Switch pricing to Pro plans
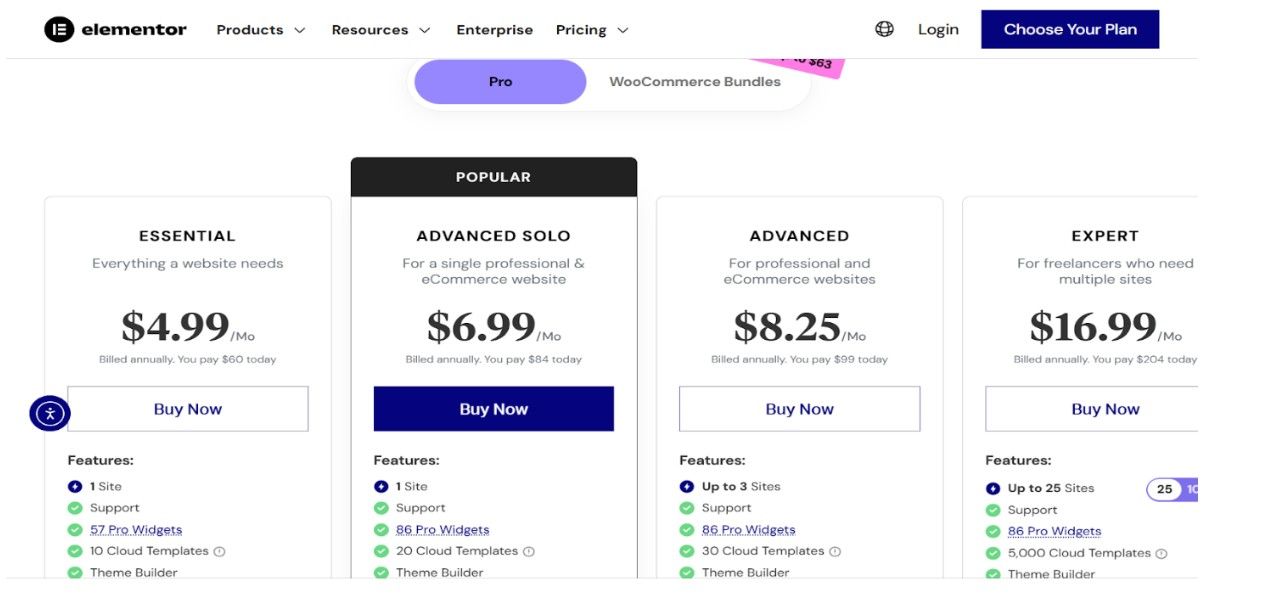 (499, 81)
